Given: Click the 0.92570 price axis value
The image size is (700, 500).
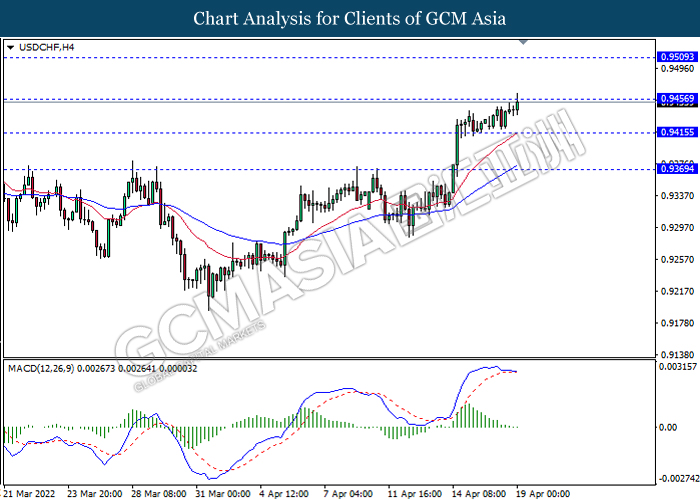Looking at the screenshot, I should pos(678,259).
